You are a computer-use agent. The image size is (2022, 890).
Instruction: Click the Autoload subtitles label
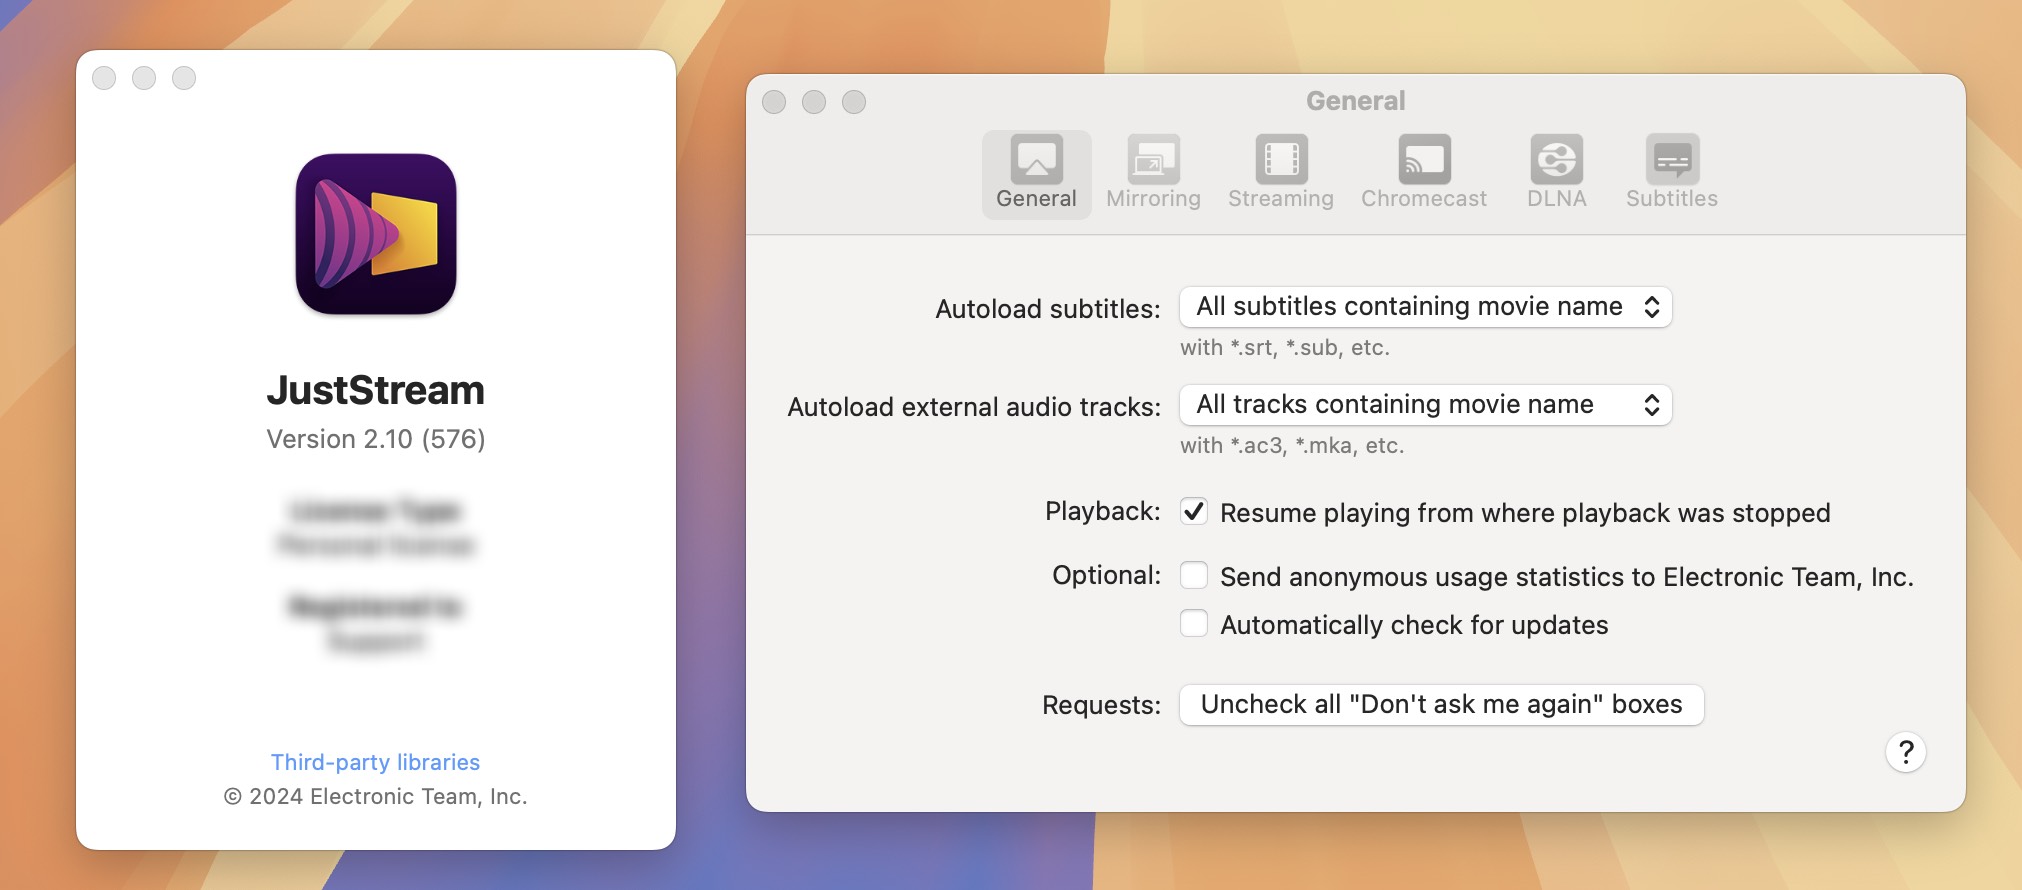tap(1048, 309)
